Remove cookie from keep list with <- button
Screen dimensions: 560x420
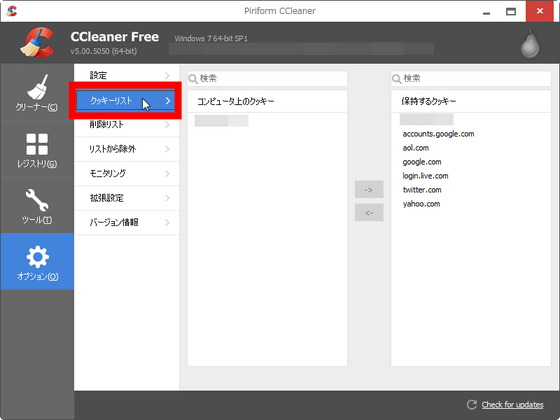(x=369, y=212)
